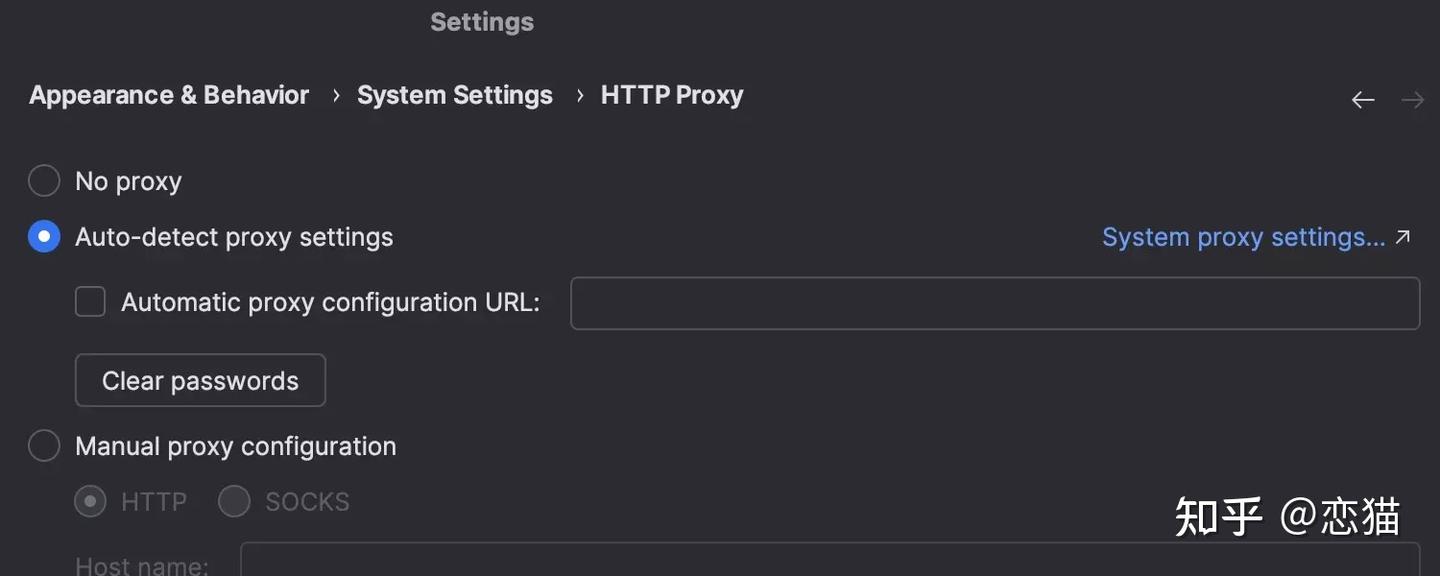Click the Manual proxy configuration label
1440x576 pixels.
point(236,445)
